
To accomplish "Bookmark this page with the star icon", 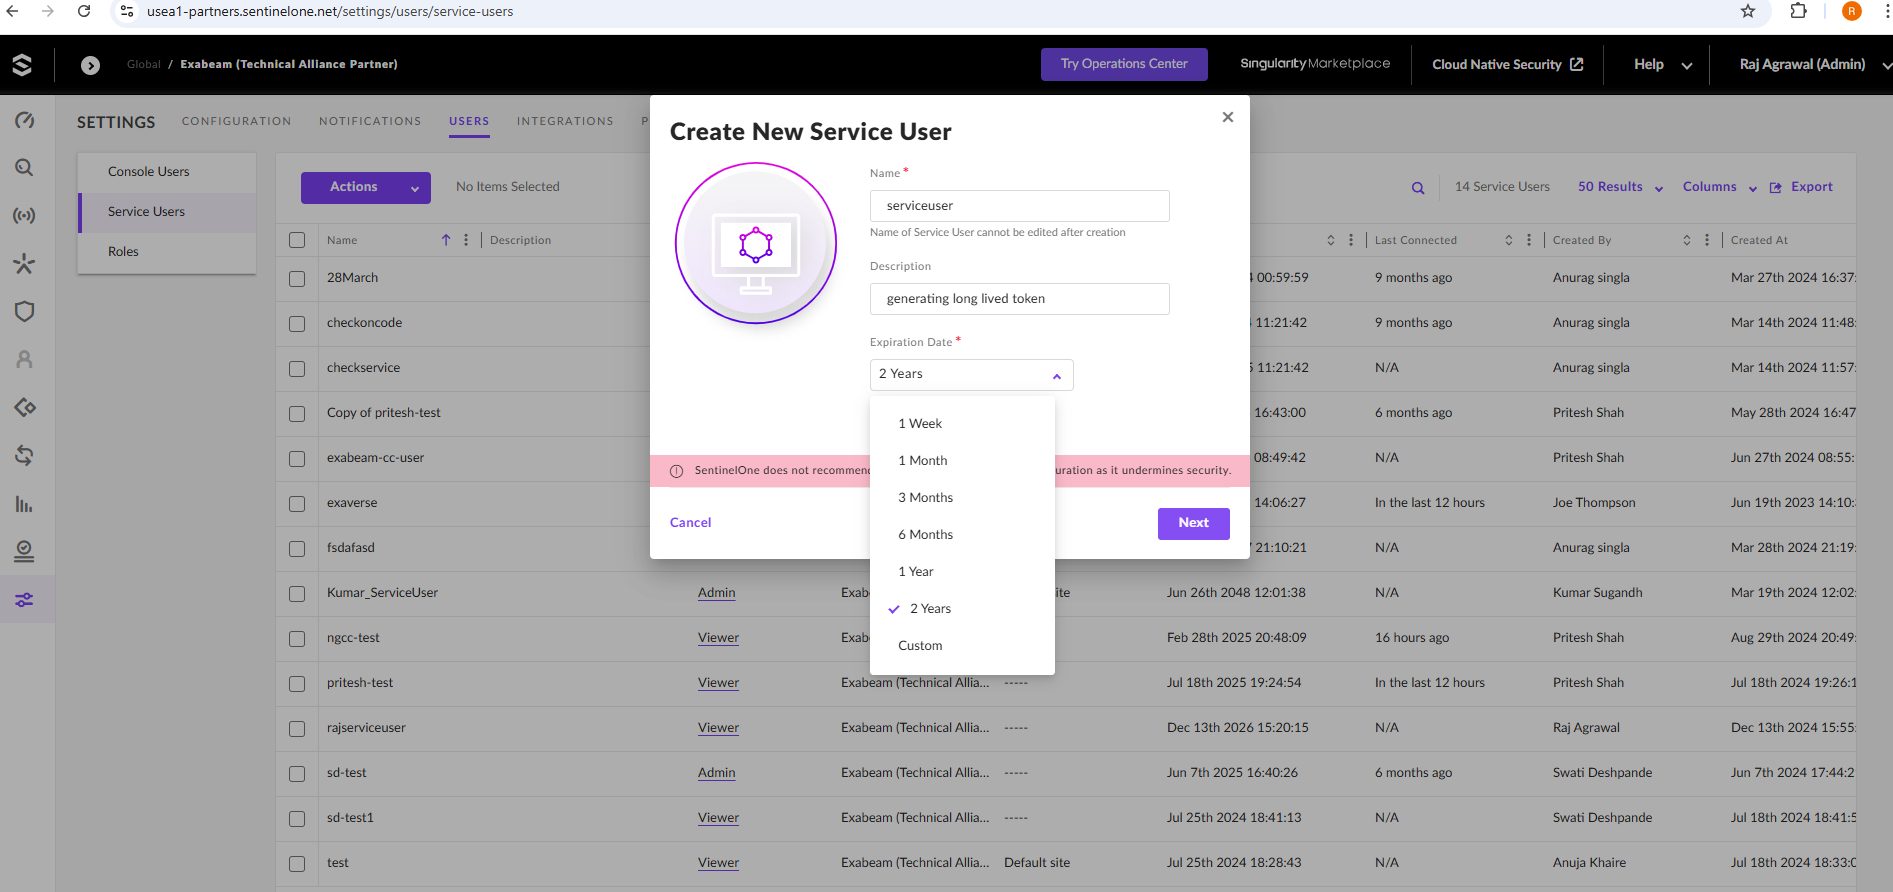I will 1747,12.
